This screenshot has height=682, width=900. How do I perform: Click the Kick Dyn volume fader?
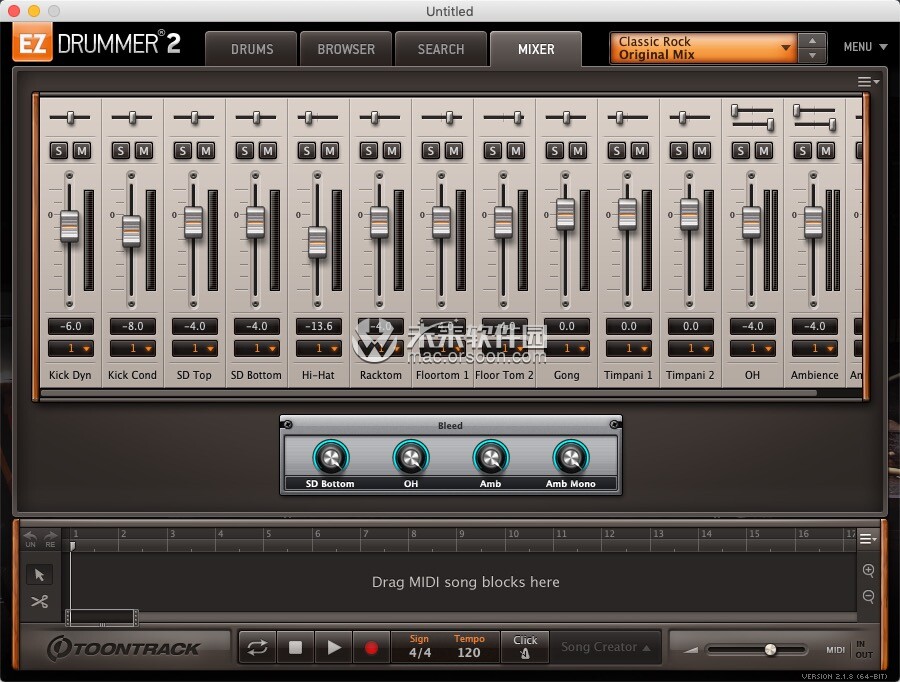click(69, 226)
